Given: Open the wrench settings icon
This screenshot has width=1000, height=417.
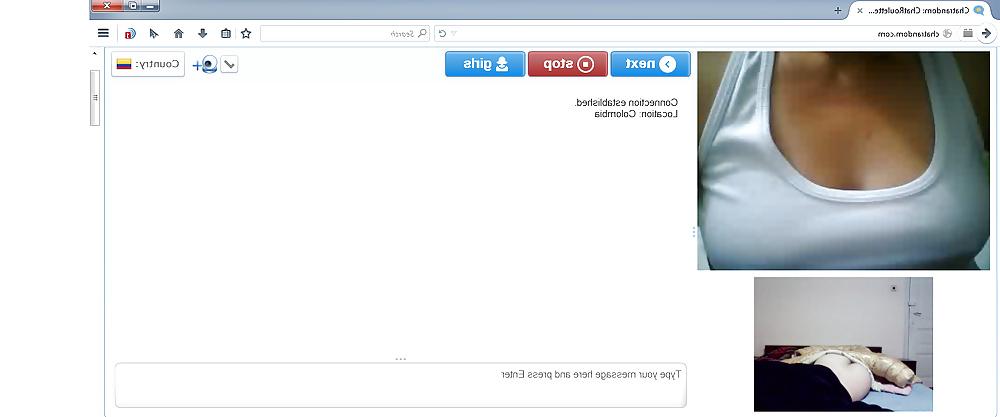Looking at the screenshot, I should point(229,64).
